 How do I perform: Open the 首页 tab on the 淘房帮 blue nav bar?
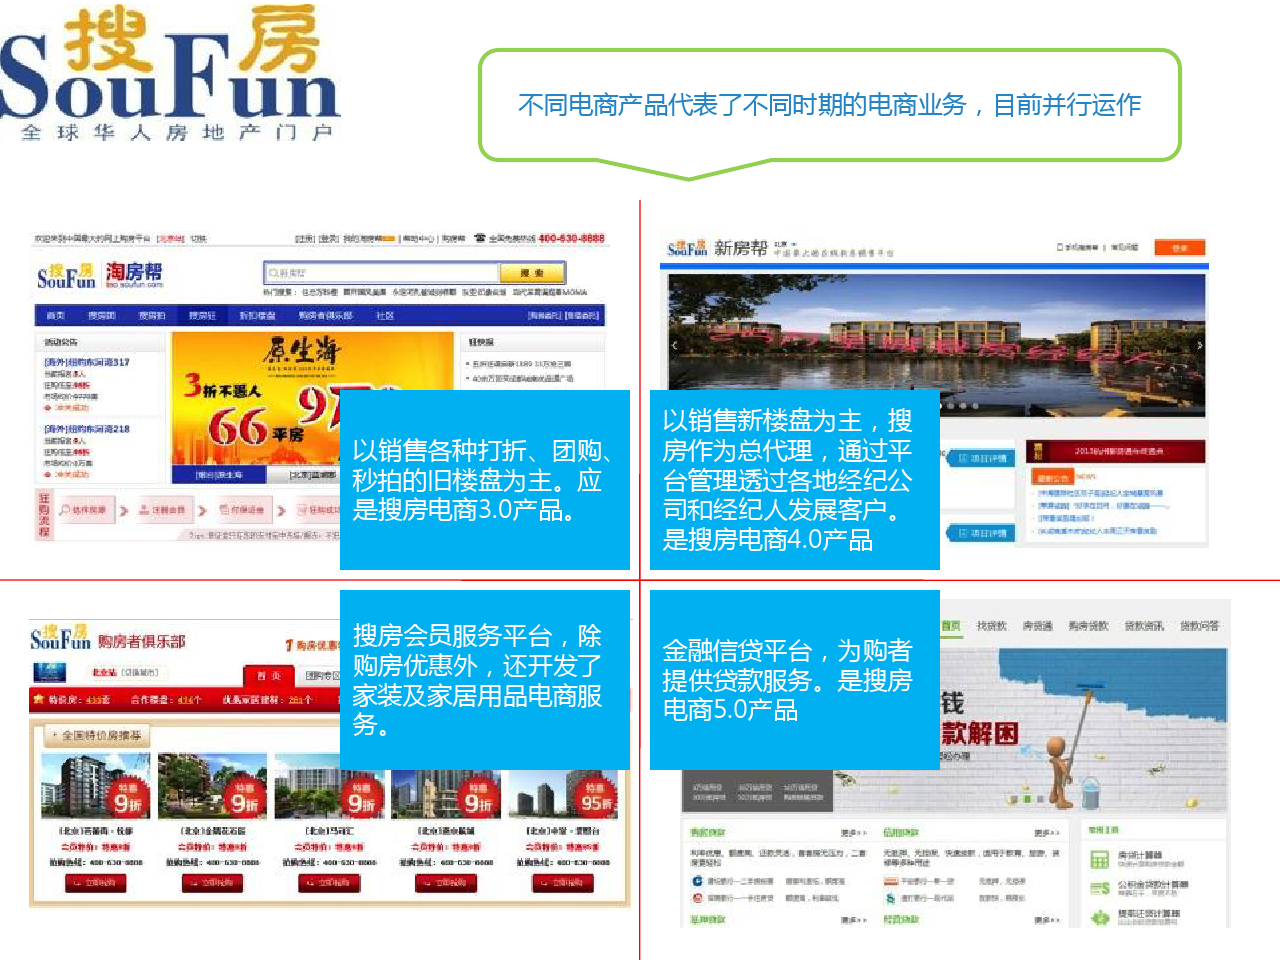pos(56,315)
